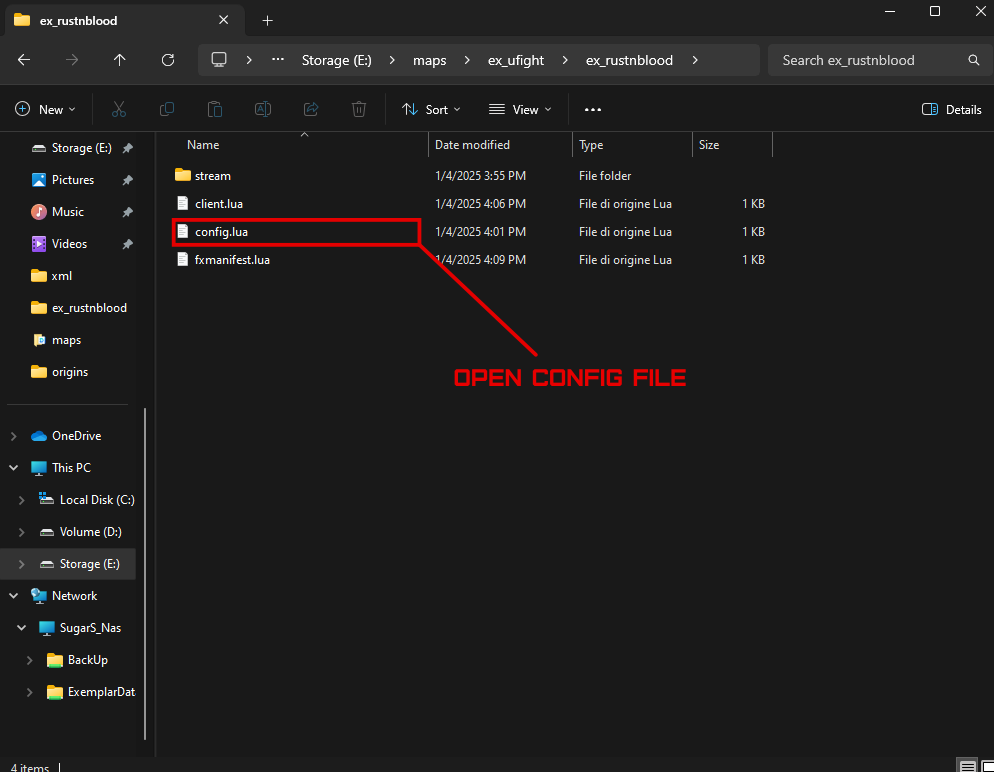Go back to the previous folder
994x772 pixels.
pos(24,60)
